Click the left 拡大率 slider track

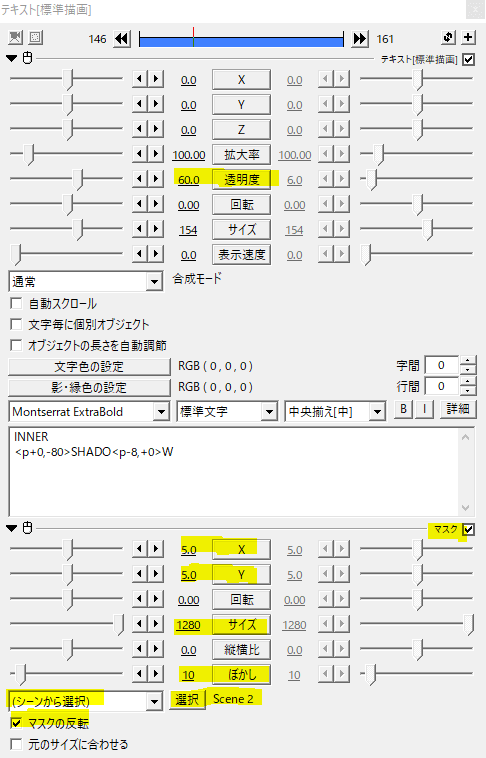[x=66, y=154]
